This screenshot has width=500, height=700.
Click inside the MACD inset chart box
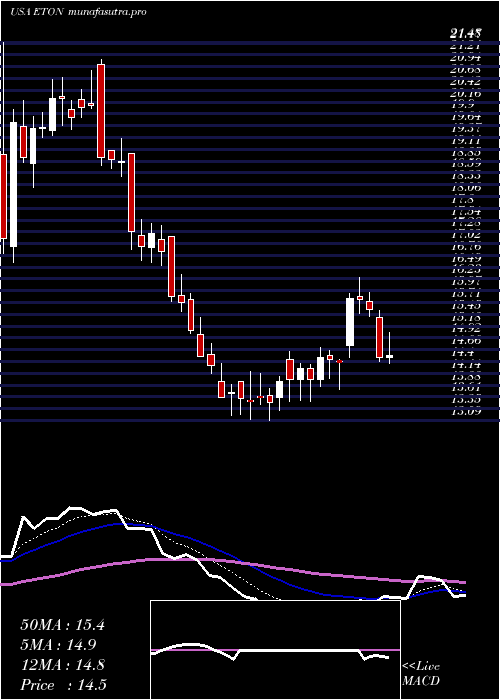pyautogui.click(x=275, y=650)
